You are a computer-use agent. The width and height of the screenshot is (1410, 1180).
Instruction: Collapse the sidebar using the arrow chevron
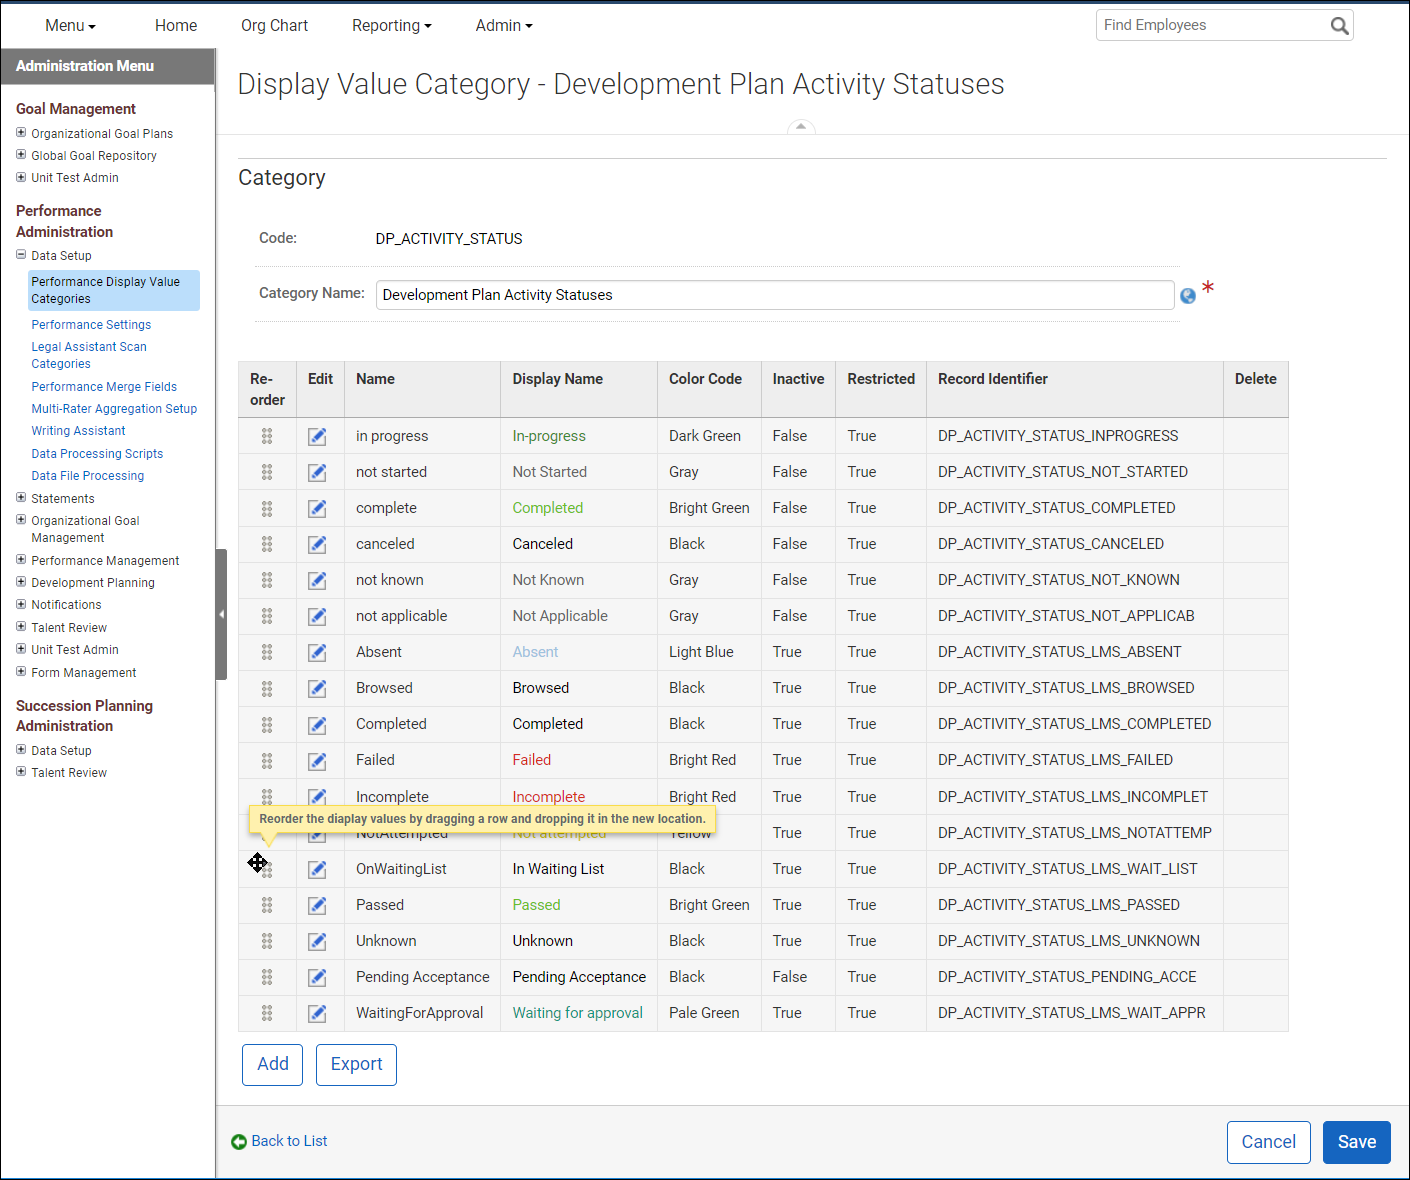[221, 614]
